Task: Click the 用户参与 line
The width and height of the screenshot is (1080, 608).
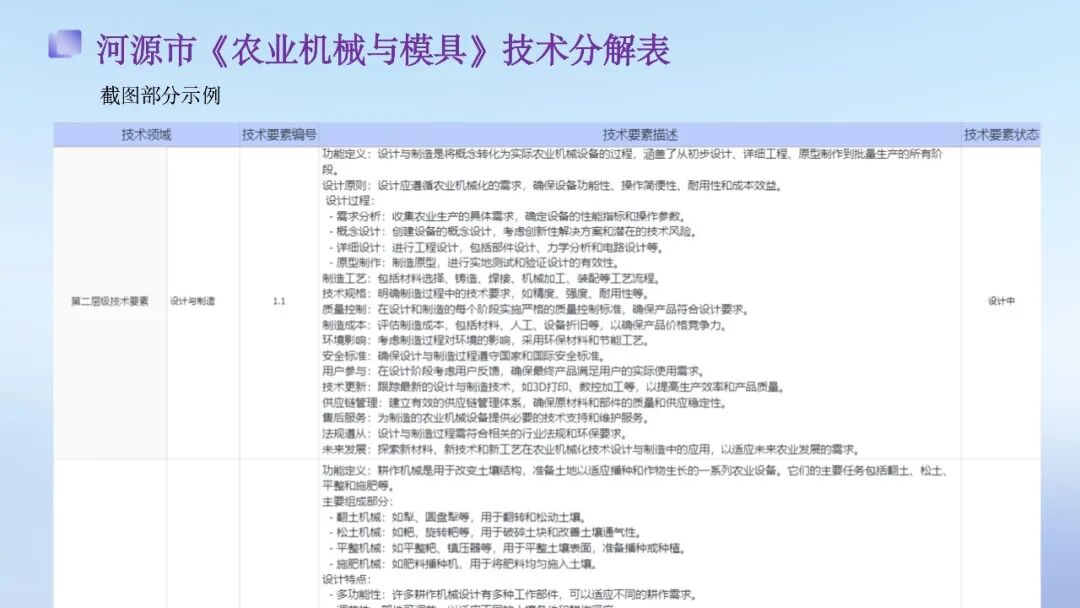Action: tap(514, 371)
